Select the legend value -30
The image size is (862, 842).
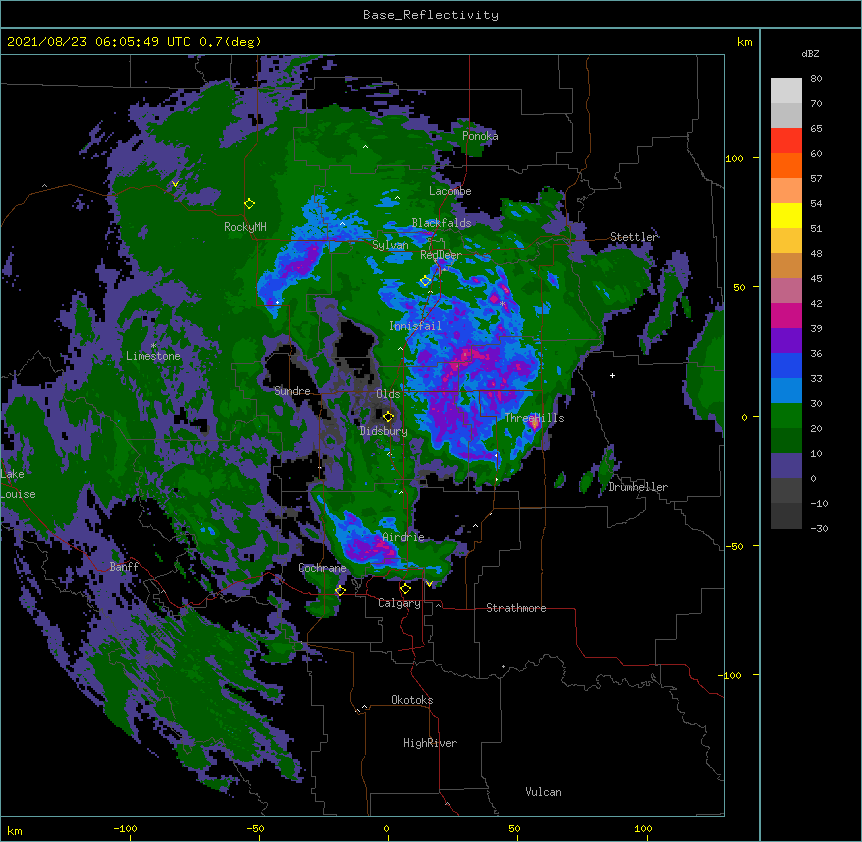[x=819, y=528]
